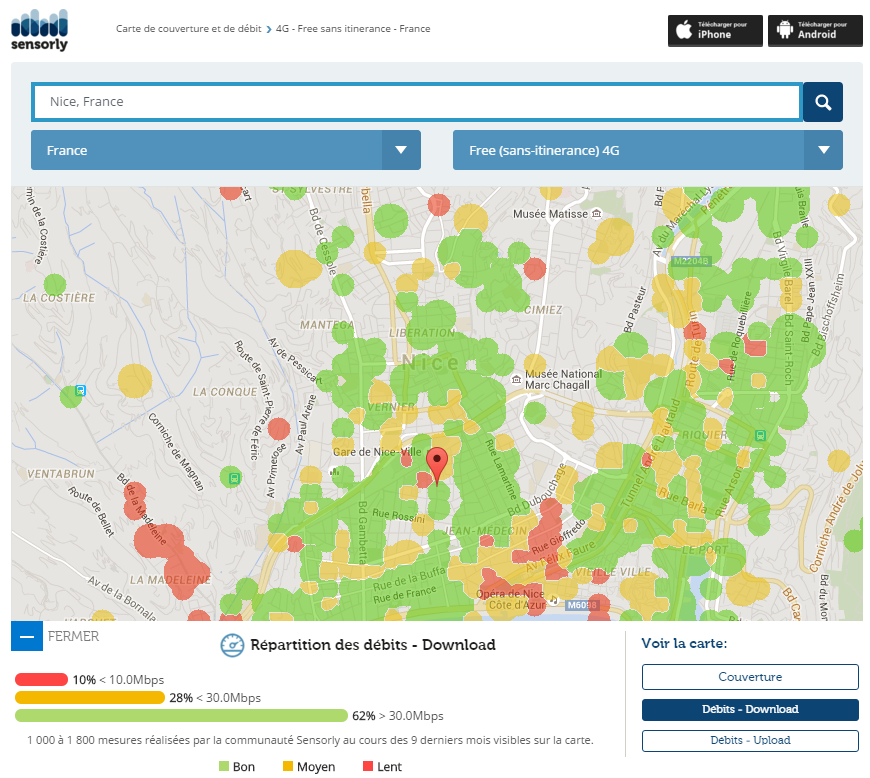This screenshot has width=870, height=778.
Task: Click the red Lent legend swatch
Action: coord(367,767)
